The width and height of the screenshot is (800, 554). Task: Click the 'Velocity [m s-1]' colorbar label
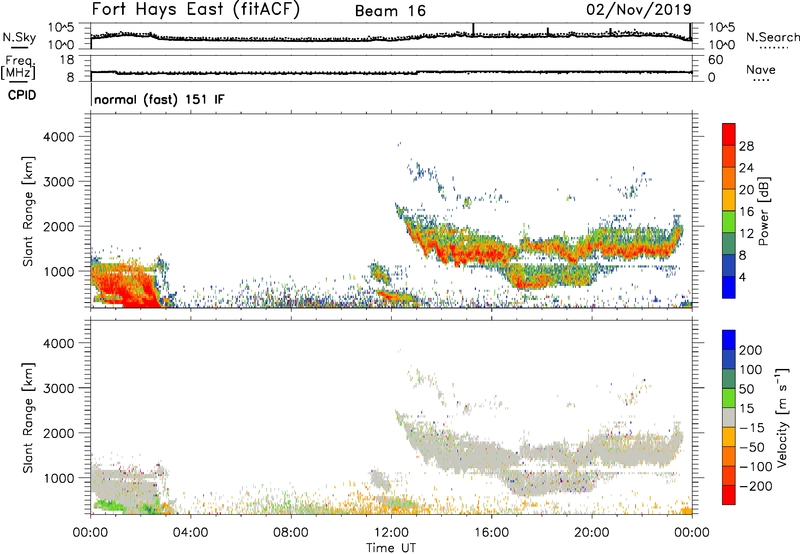point(782,417)
